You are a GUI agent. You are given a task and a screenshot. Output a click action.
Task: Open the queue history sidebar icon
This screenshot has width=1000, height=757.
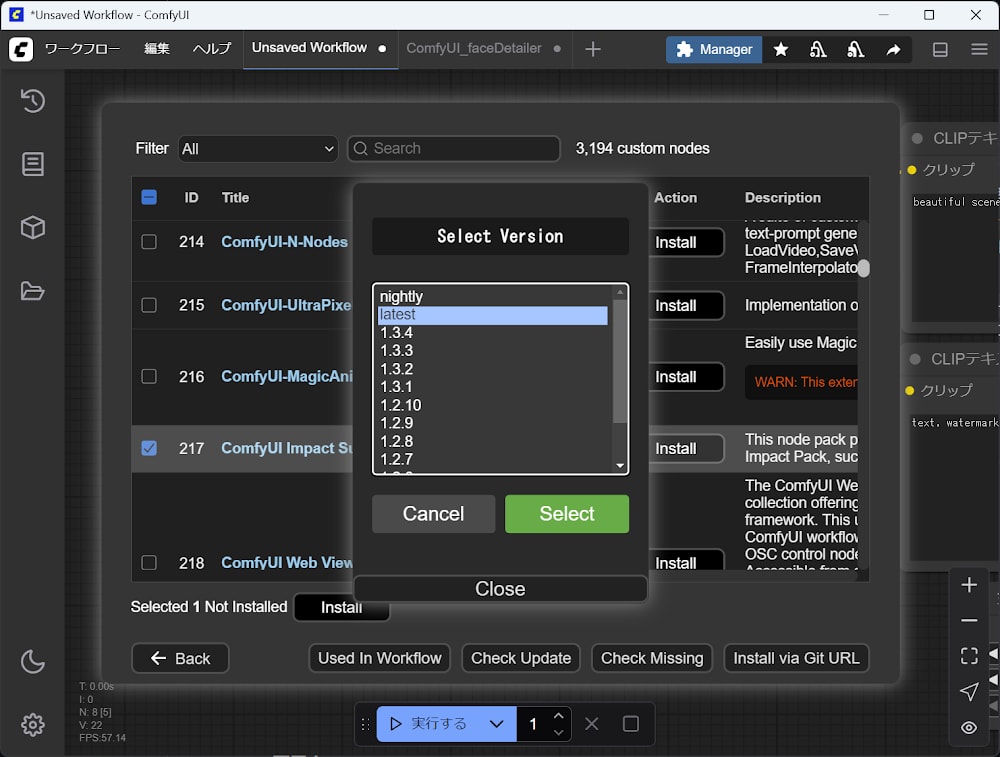[x=33, y=101]
